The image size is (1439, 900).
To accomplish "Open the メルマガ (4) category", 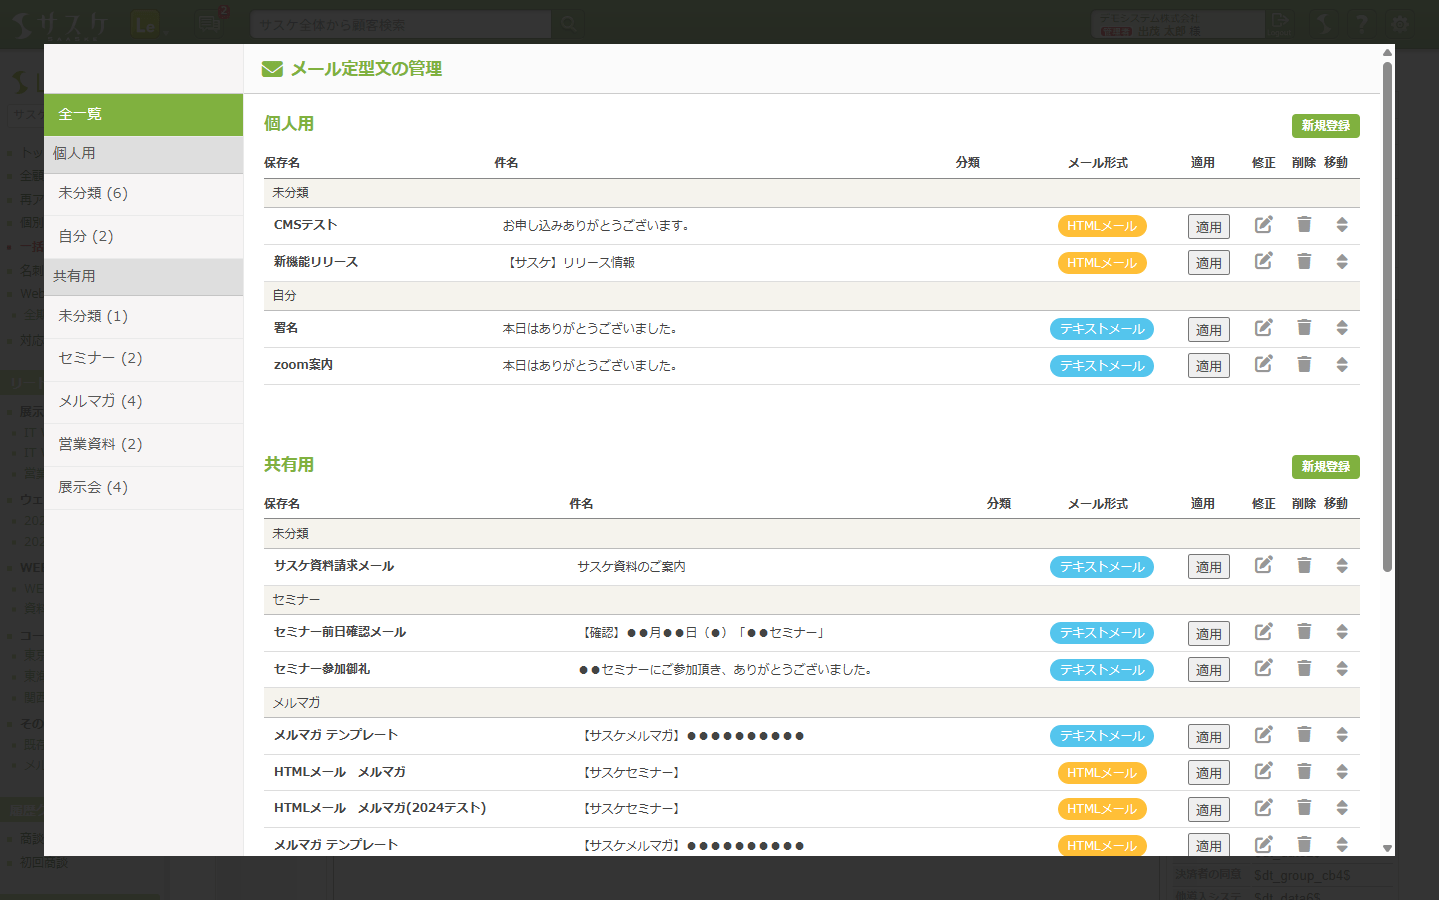I will (x=143, y=402).
